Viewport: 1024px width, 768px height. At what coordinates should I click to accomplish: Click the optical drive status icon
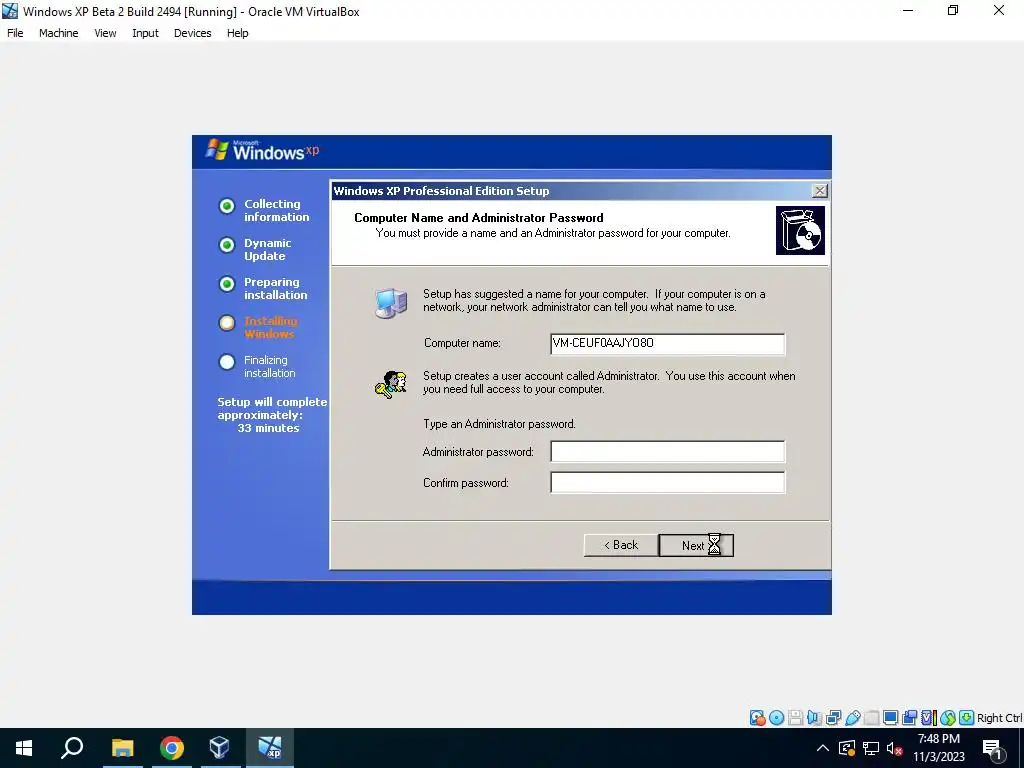[776, 718]
